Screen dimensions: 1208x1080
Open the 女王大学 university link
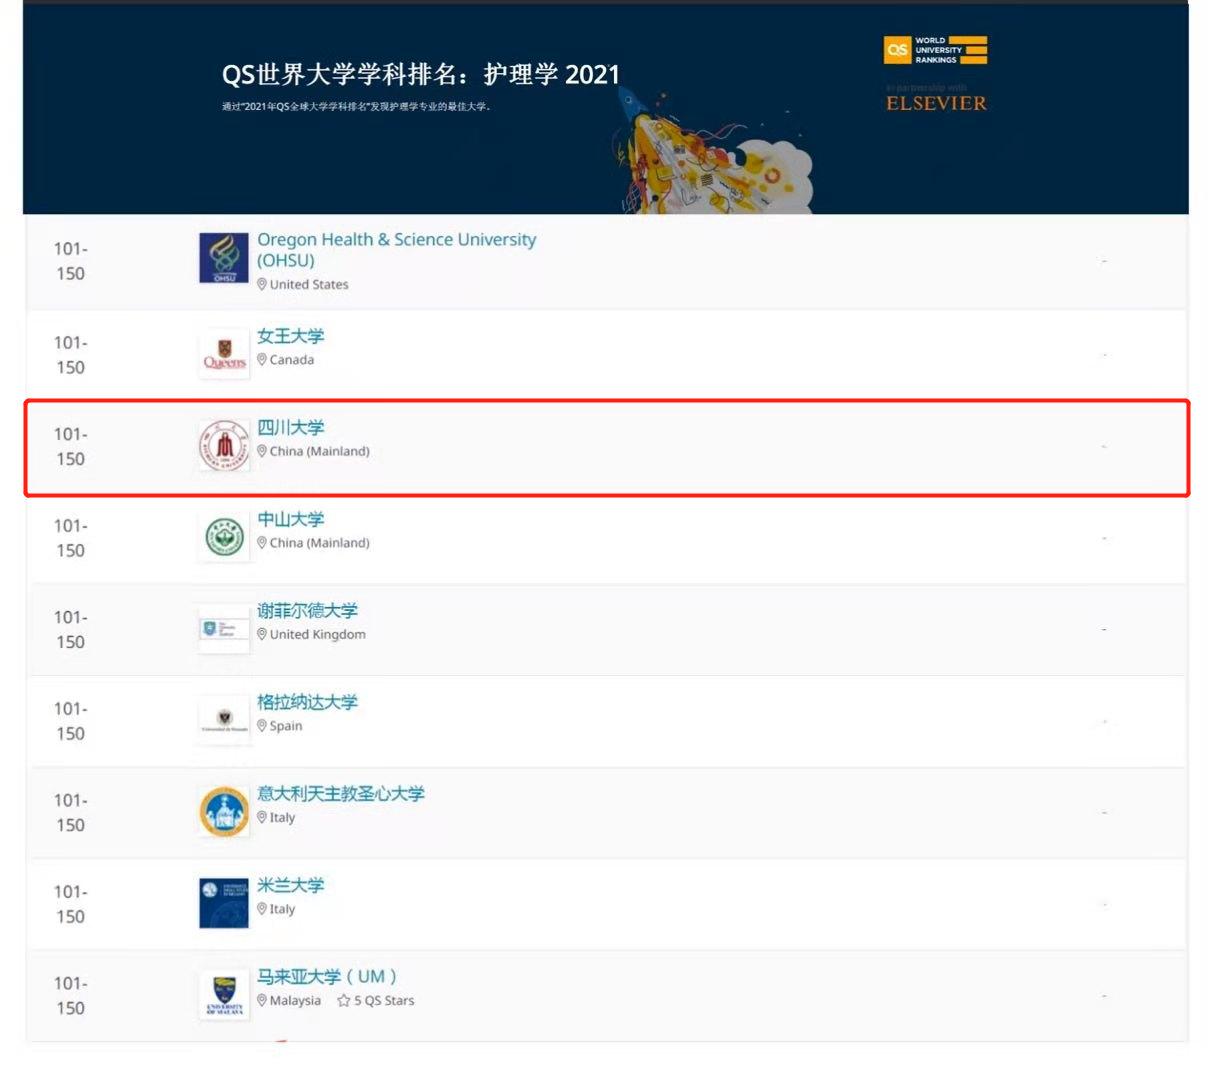click(x=290, y=336)
